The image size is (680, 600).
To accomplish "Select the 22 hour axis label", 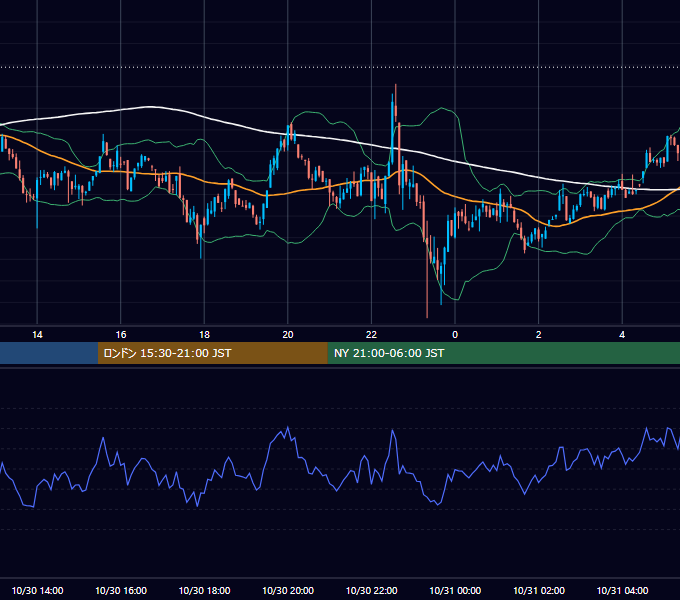I will tap(371, 335).
